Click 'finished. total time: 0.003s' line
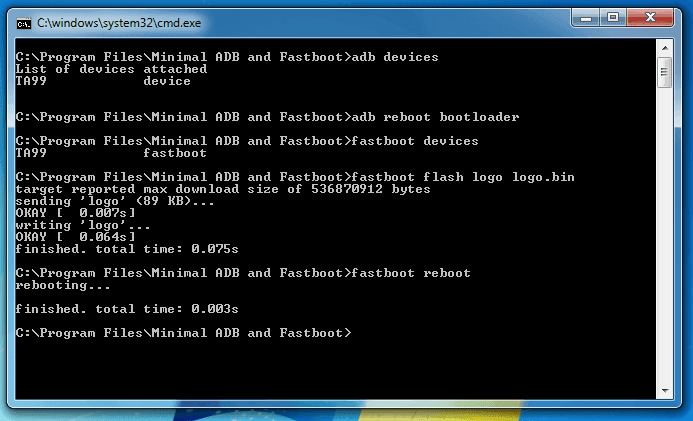 click(x=127, y=309)
